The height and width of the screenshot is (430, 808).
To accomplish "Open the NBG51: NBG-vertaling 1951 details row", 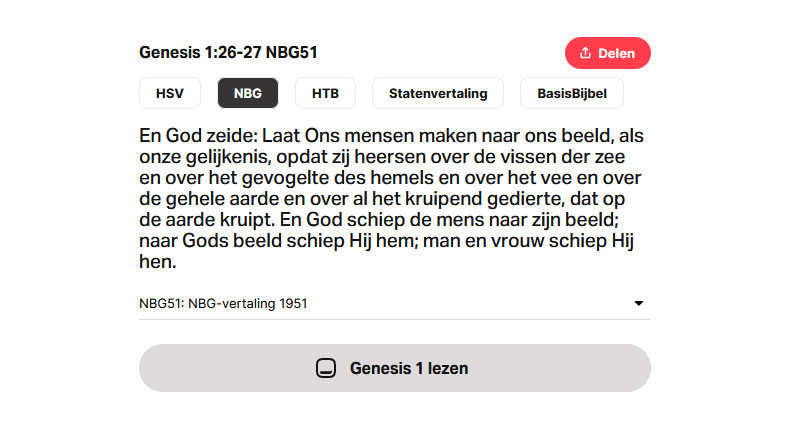I will [x=395, y=303].
